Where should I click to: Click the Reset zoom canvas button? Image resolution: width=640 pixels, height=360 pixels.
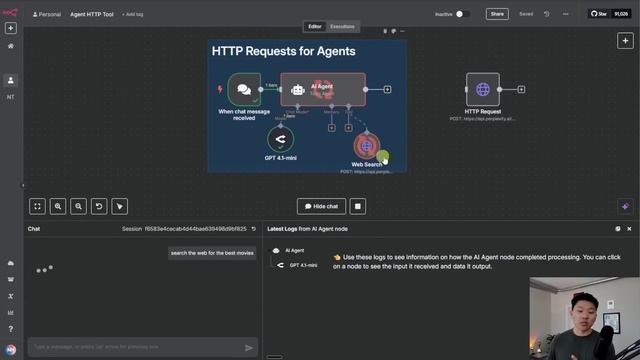pos(99,207)
